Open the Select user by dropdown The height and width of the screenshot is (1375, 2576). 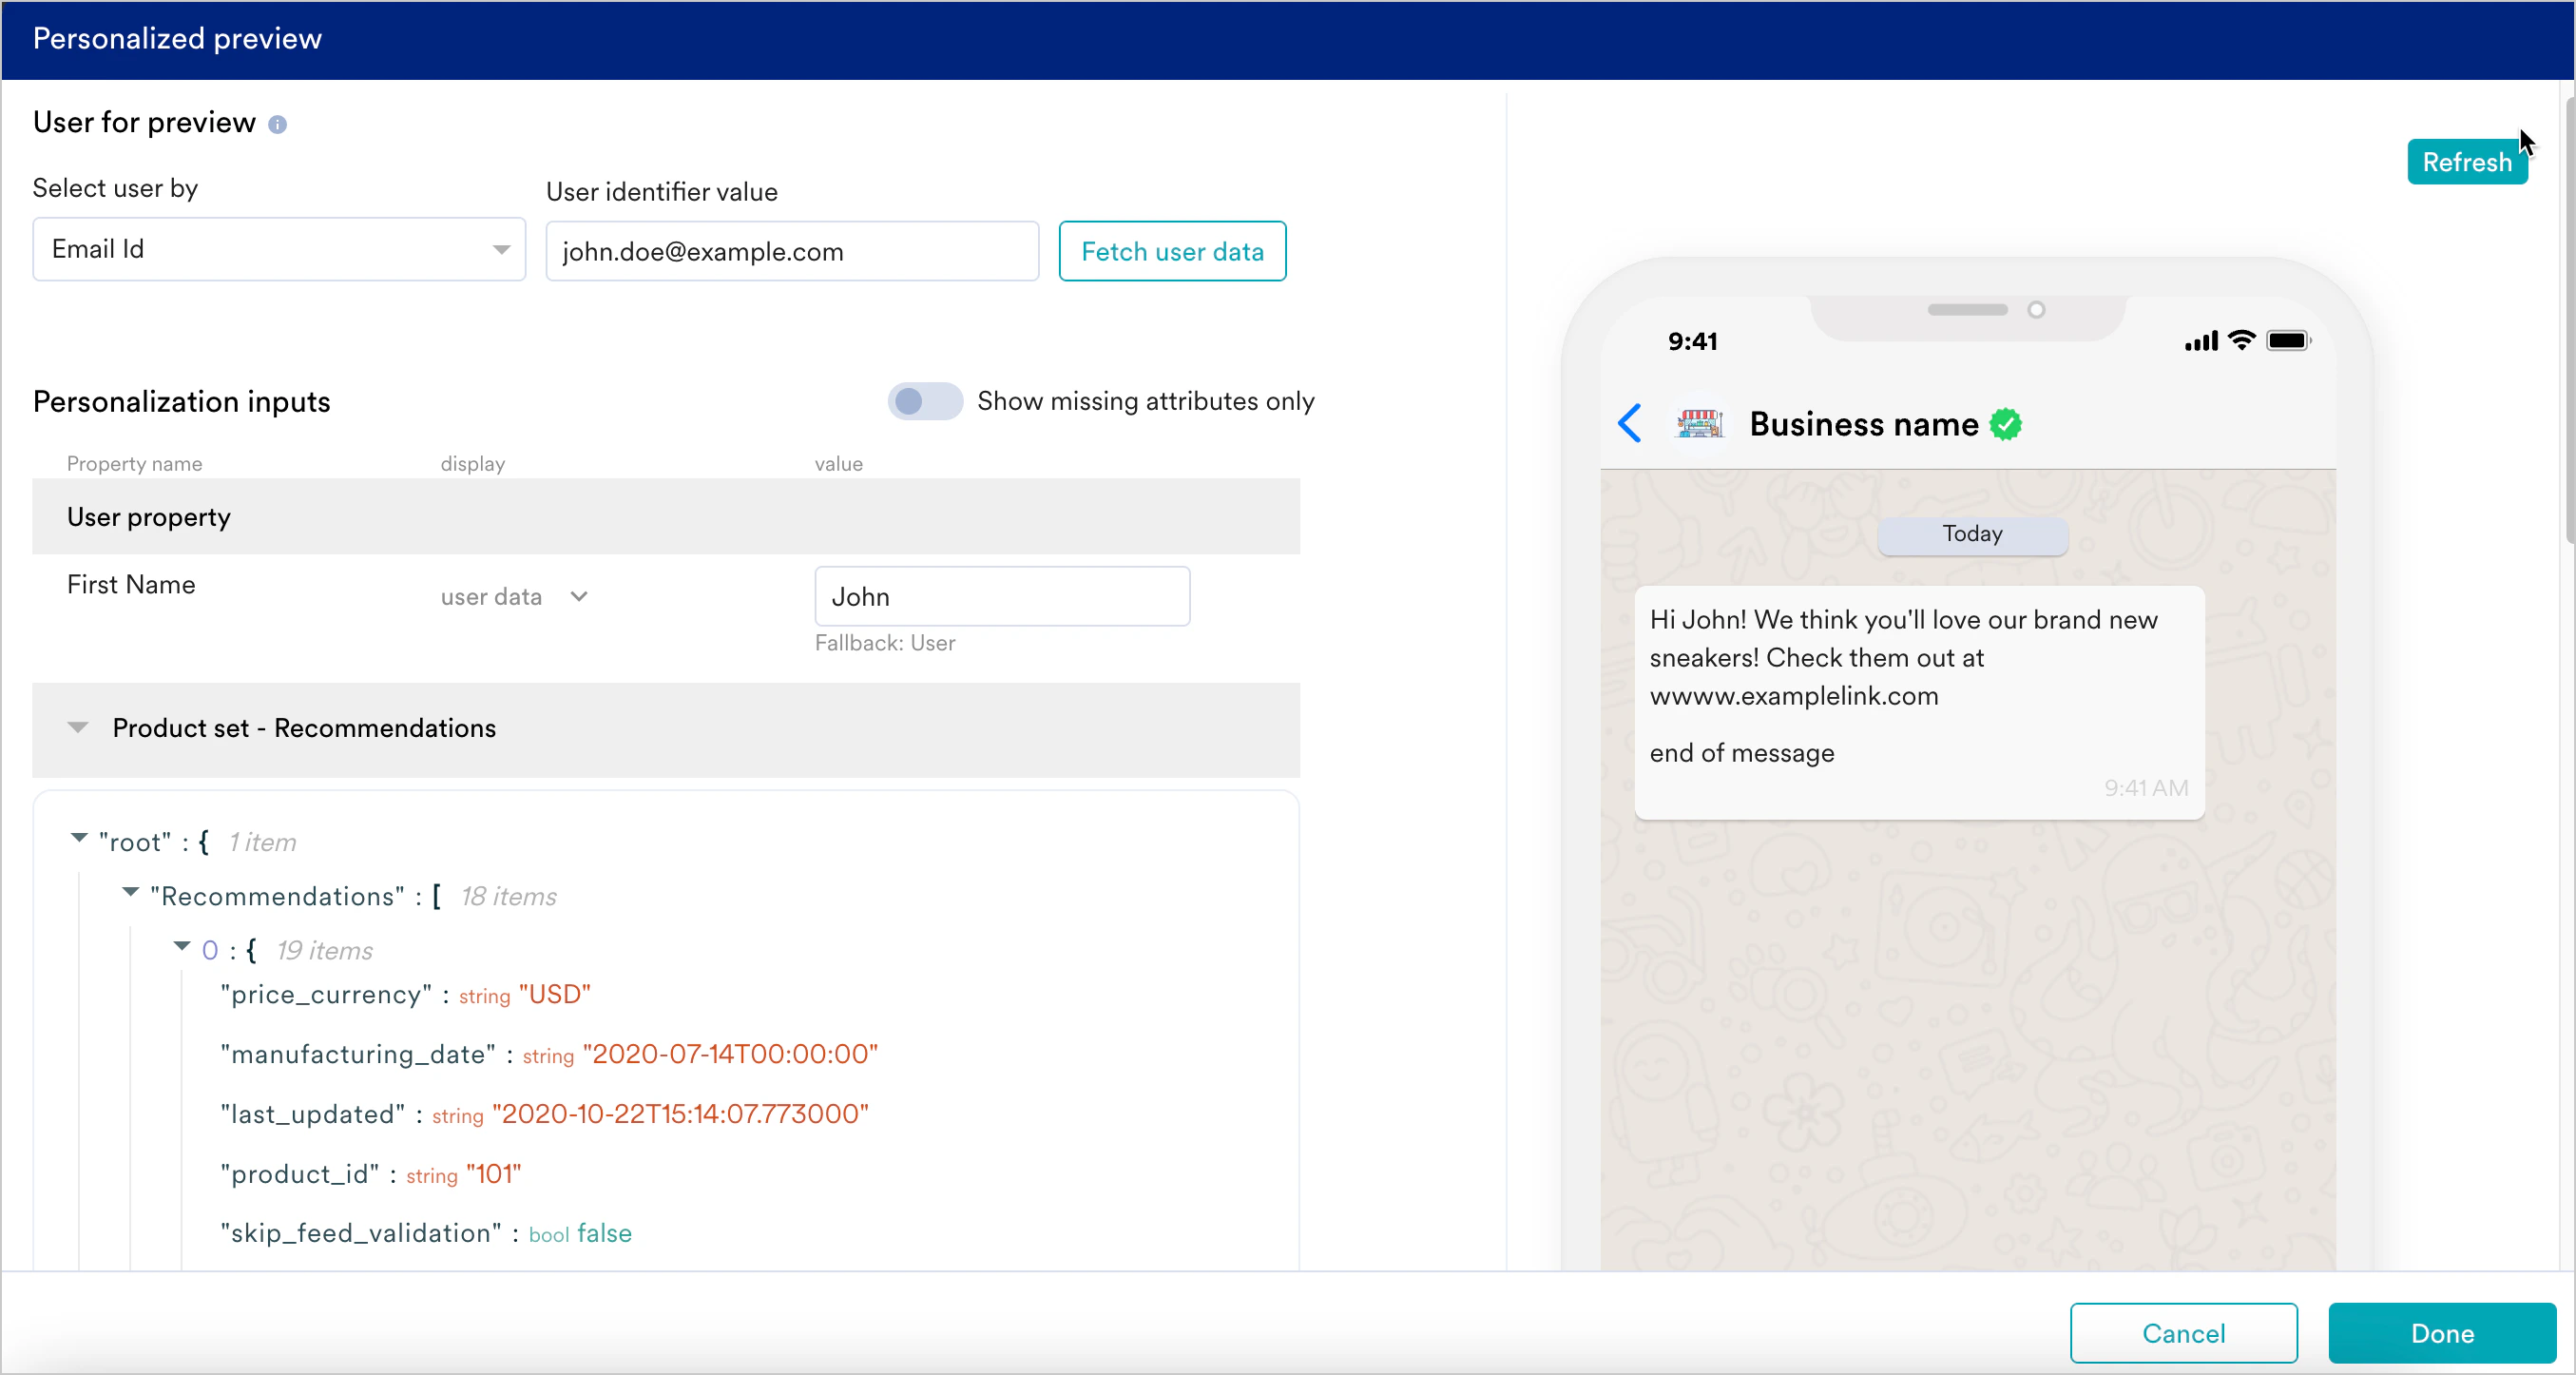click(x=279, y=249)
